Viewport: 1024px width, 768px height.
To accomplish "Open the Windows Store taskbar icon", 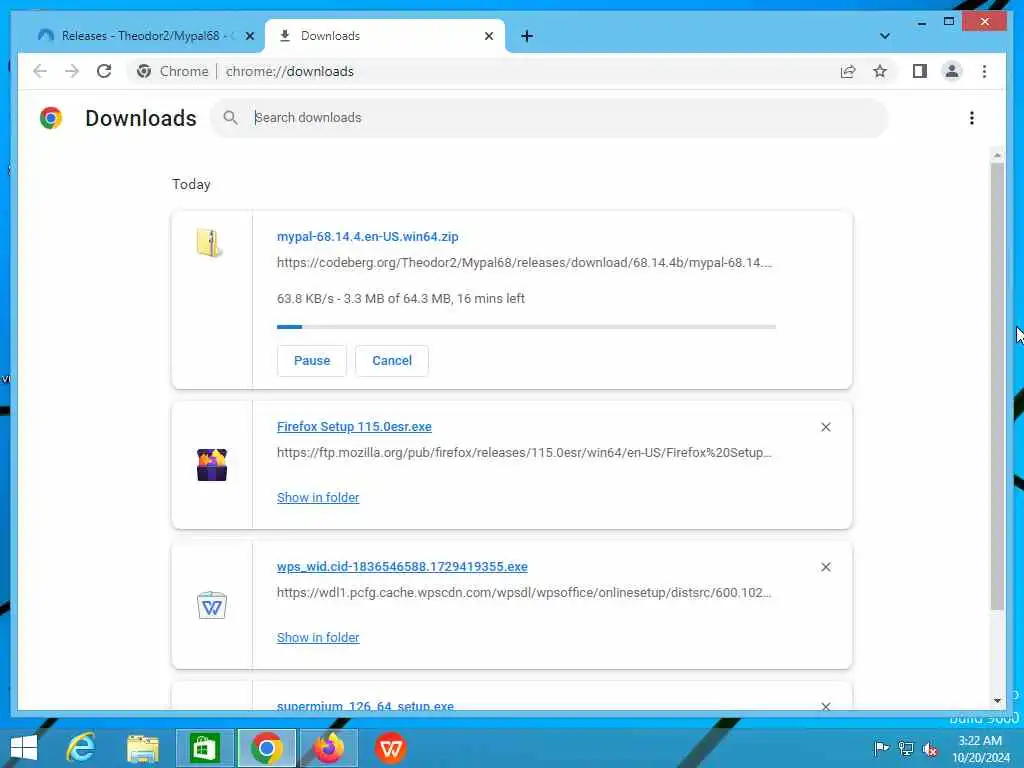I will (x=204, y=748).
